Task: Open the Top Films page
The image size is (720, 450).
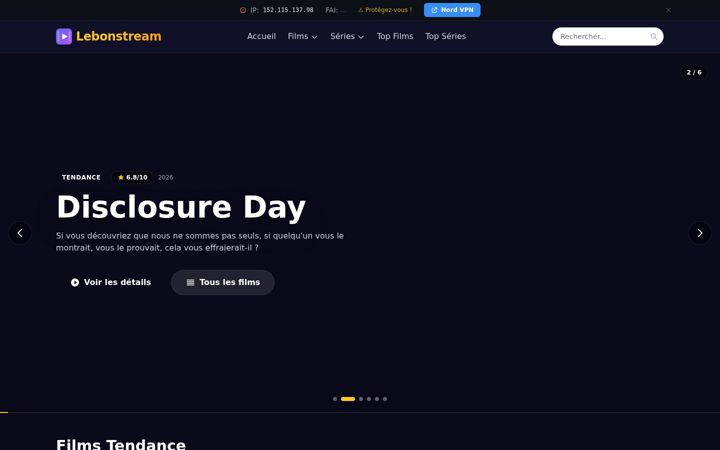Action: (395, 36)
